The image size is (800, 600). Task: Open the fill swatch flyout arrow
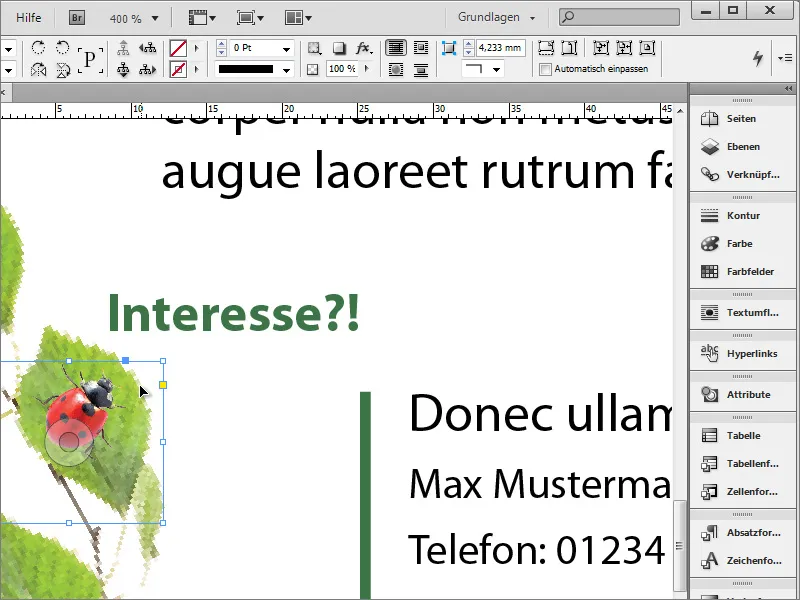[196, 48]
